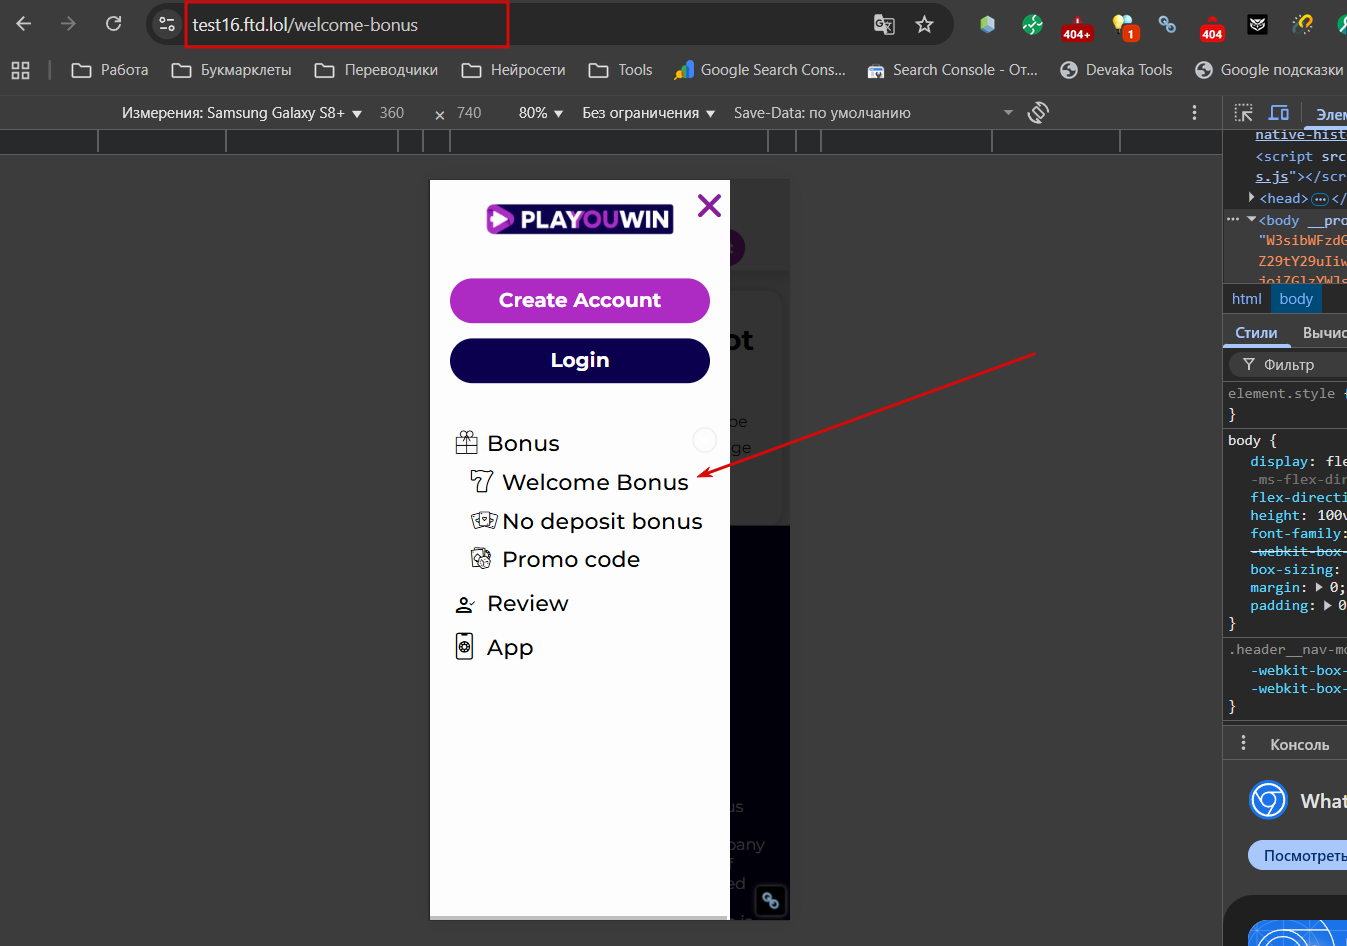This screenshot has height=946, width=1347.
Task: Go back with the browser back arrow
Action: click(x=24, y=24)
